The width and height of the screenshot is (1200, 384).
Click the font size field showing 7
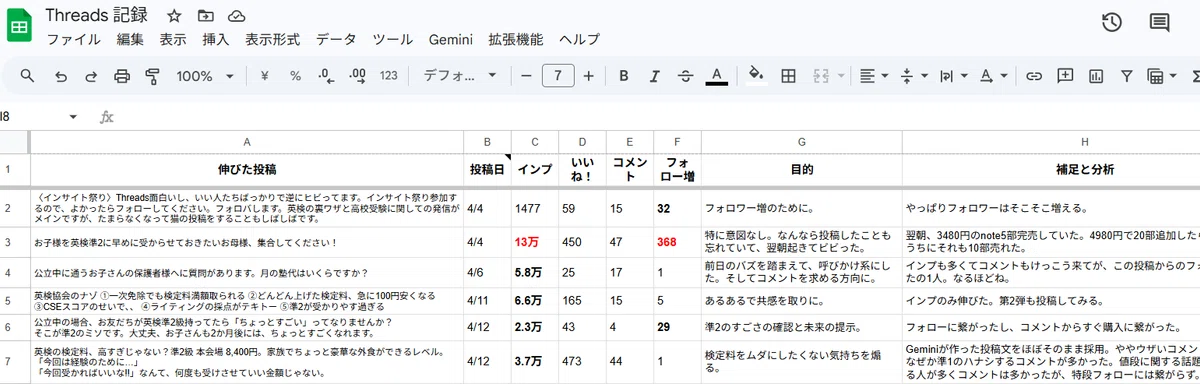[558, 76]
